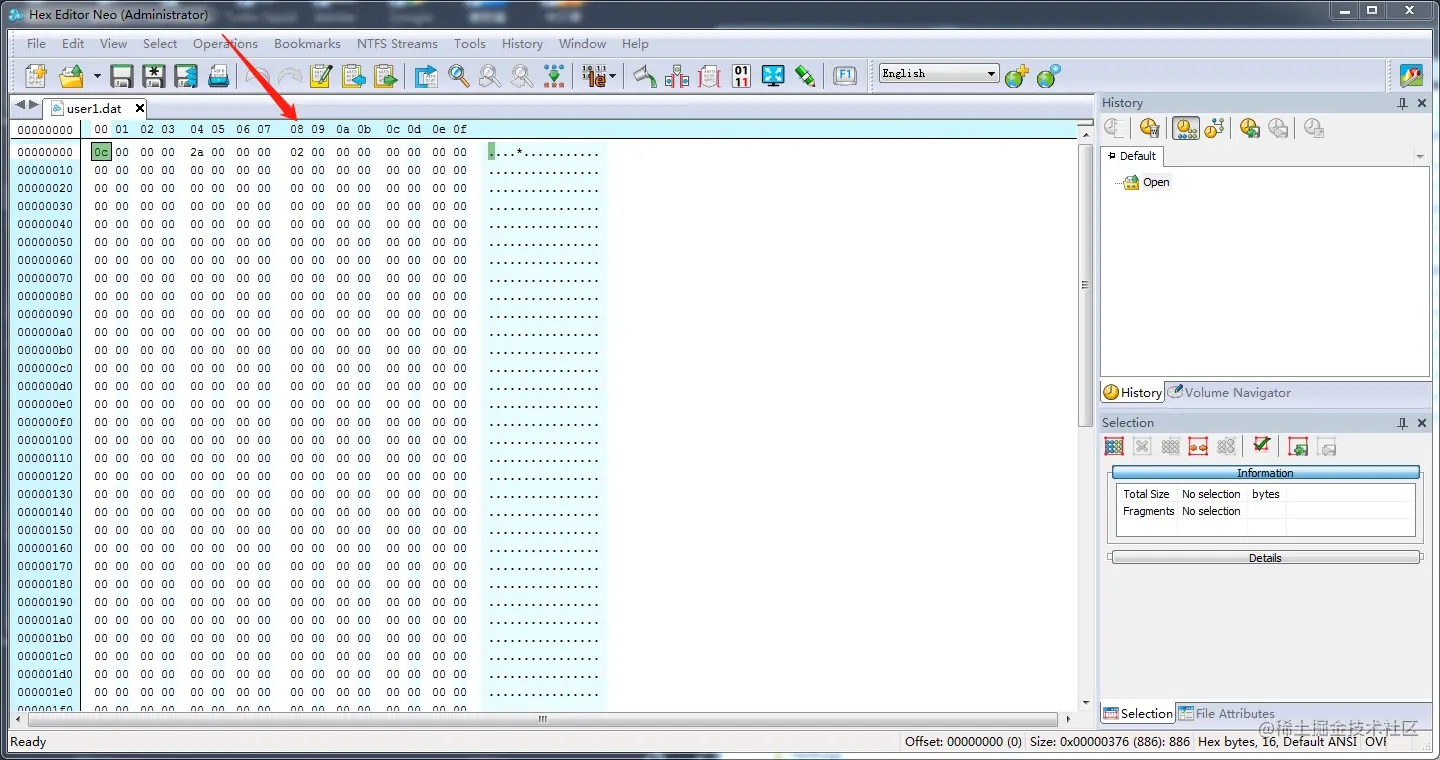Screen dimensions: 1440x760
Task: Click the globe icon with yellow plus
Action: tap(1016, 76)
